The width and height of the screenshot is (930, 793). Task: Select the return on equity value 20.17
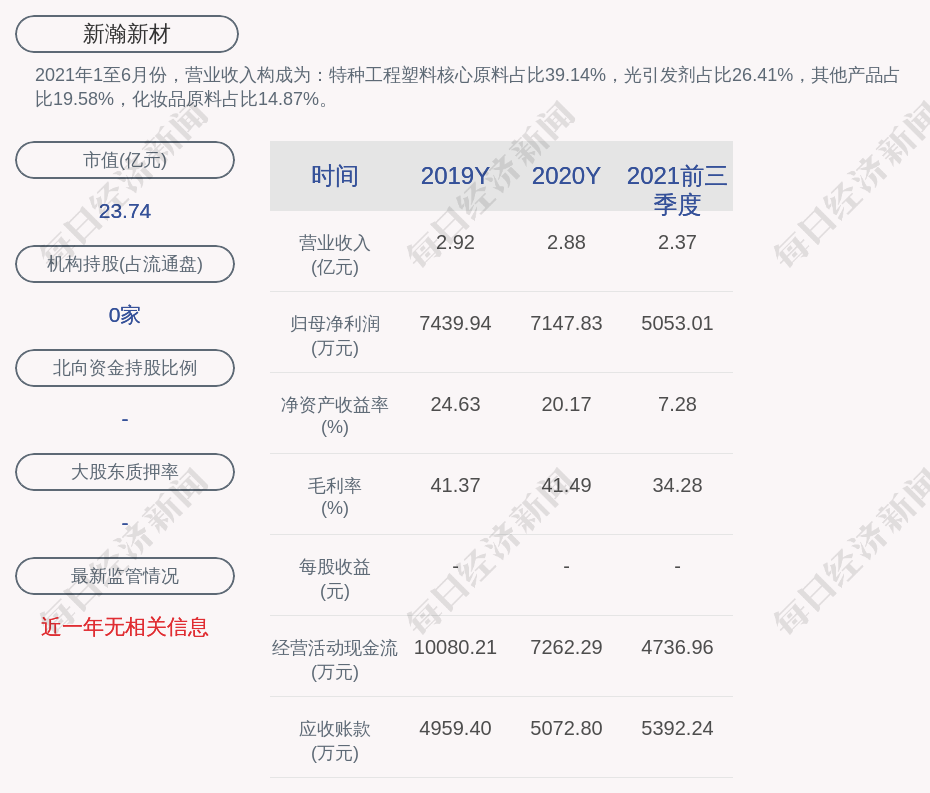[x=566, y=405]
